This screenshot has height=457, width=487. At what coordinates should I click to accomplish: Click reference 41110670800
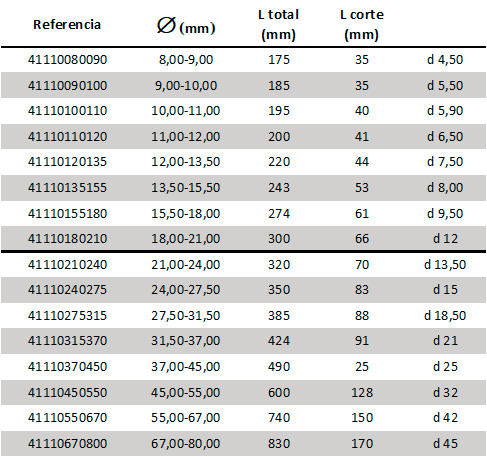(x=67, y=444)
